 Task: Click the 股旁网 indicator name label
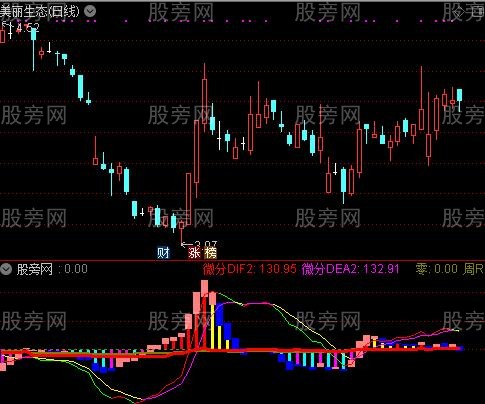pyautogui.click(x=35, y=269)
